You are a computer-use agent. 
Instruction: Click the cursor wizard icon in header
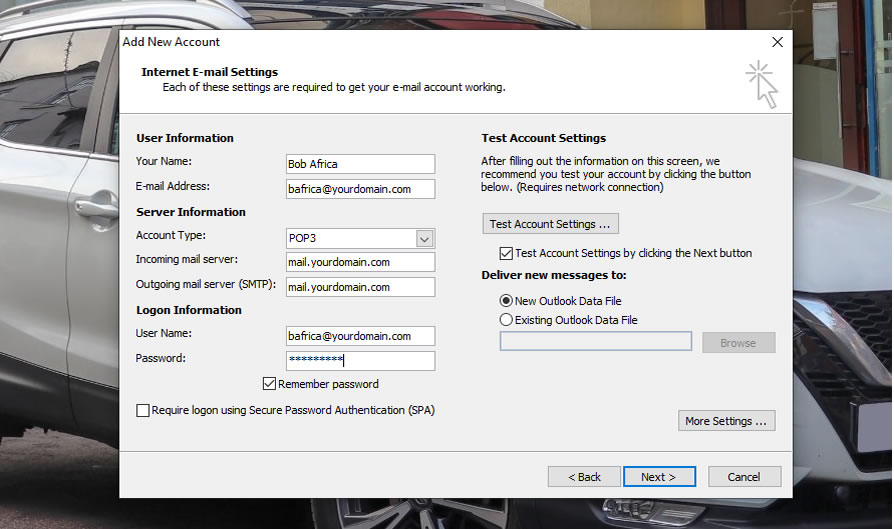point(762,84)
